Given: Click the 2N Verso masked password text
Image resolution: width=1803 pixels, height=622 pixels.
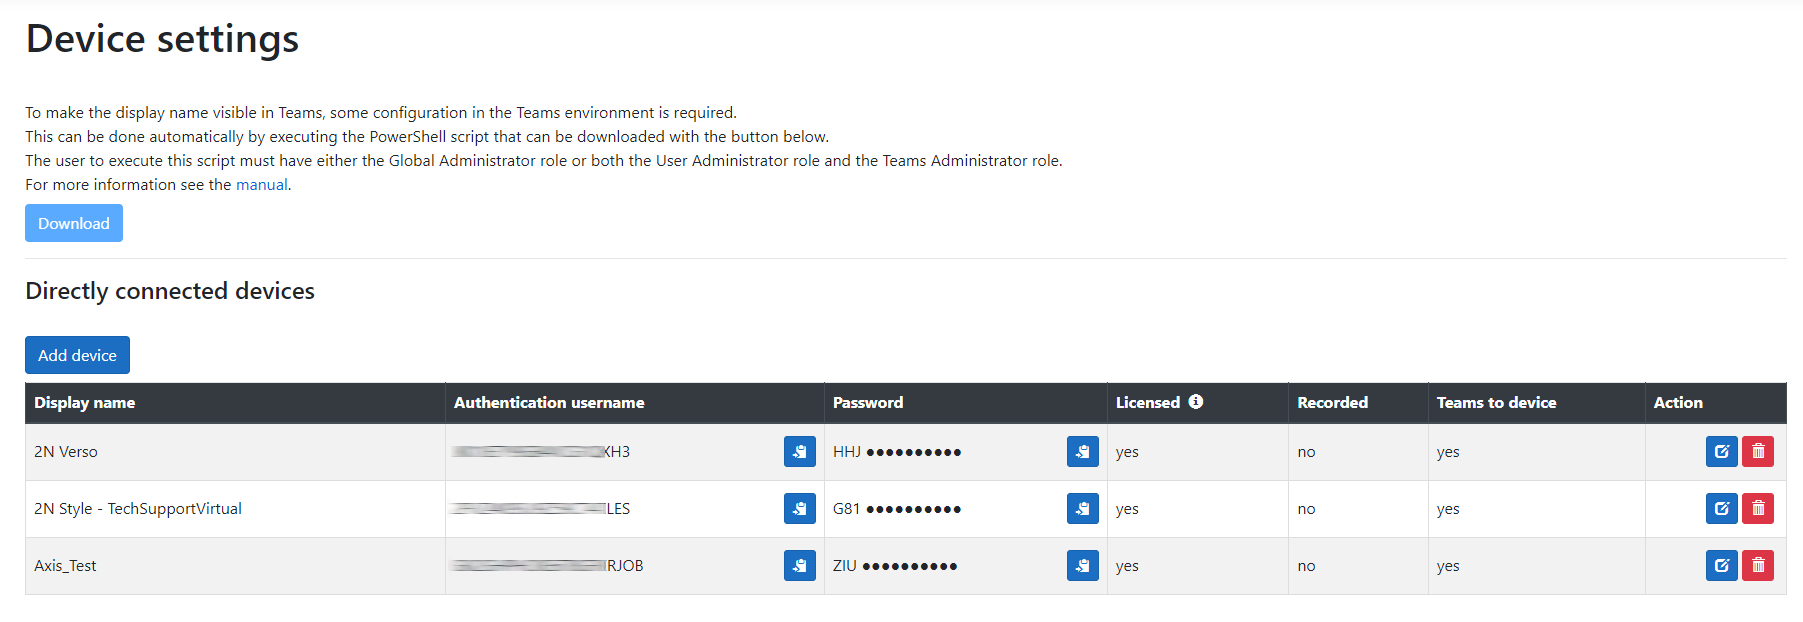Looking at the screenshot, I should pos(897,452).
